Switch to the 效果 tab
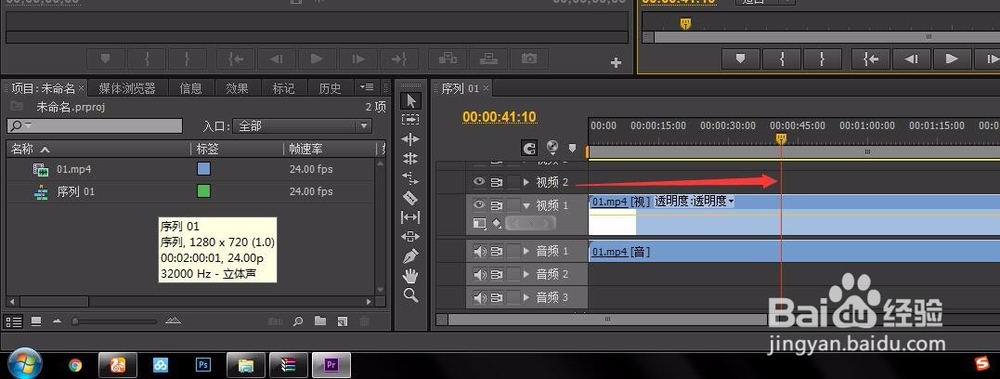 237,88
